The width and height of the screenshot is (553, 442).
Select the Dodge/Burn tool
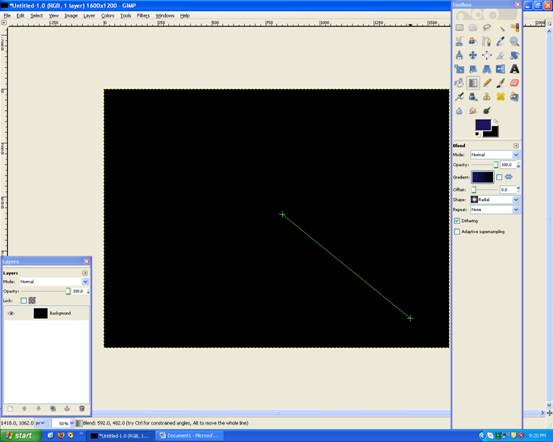pyautogui.click(x=487, y=111)
